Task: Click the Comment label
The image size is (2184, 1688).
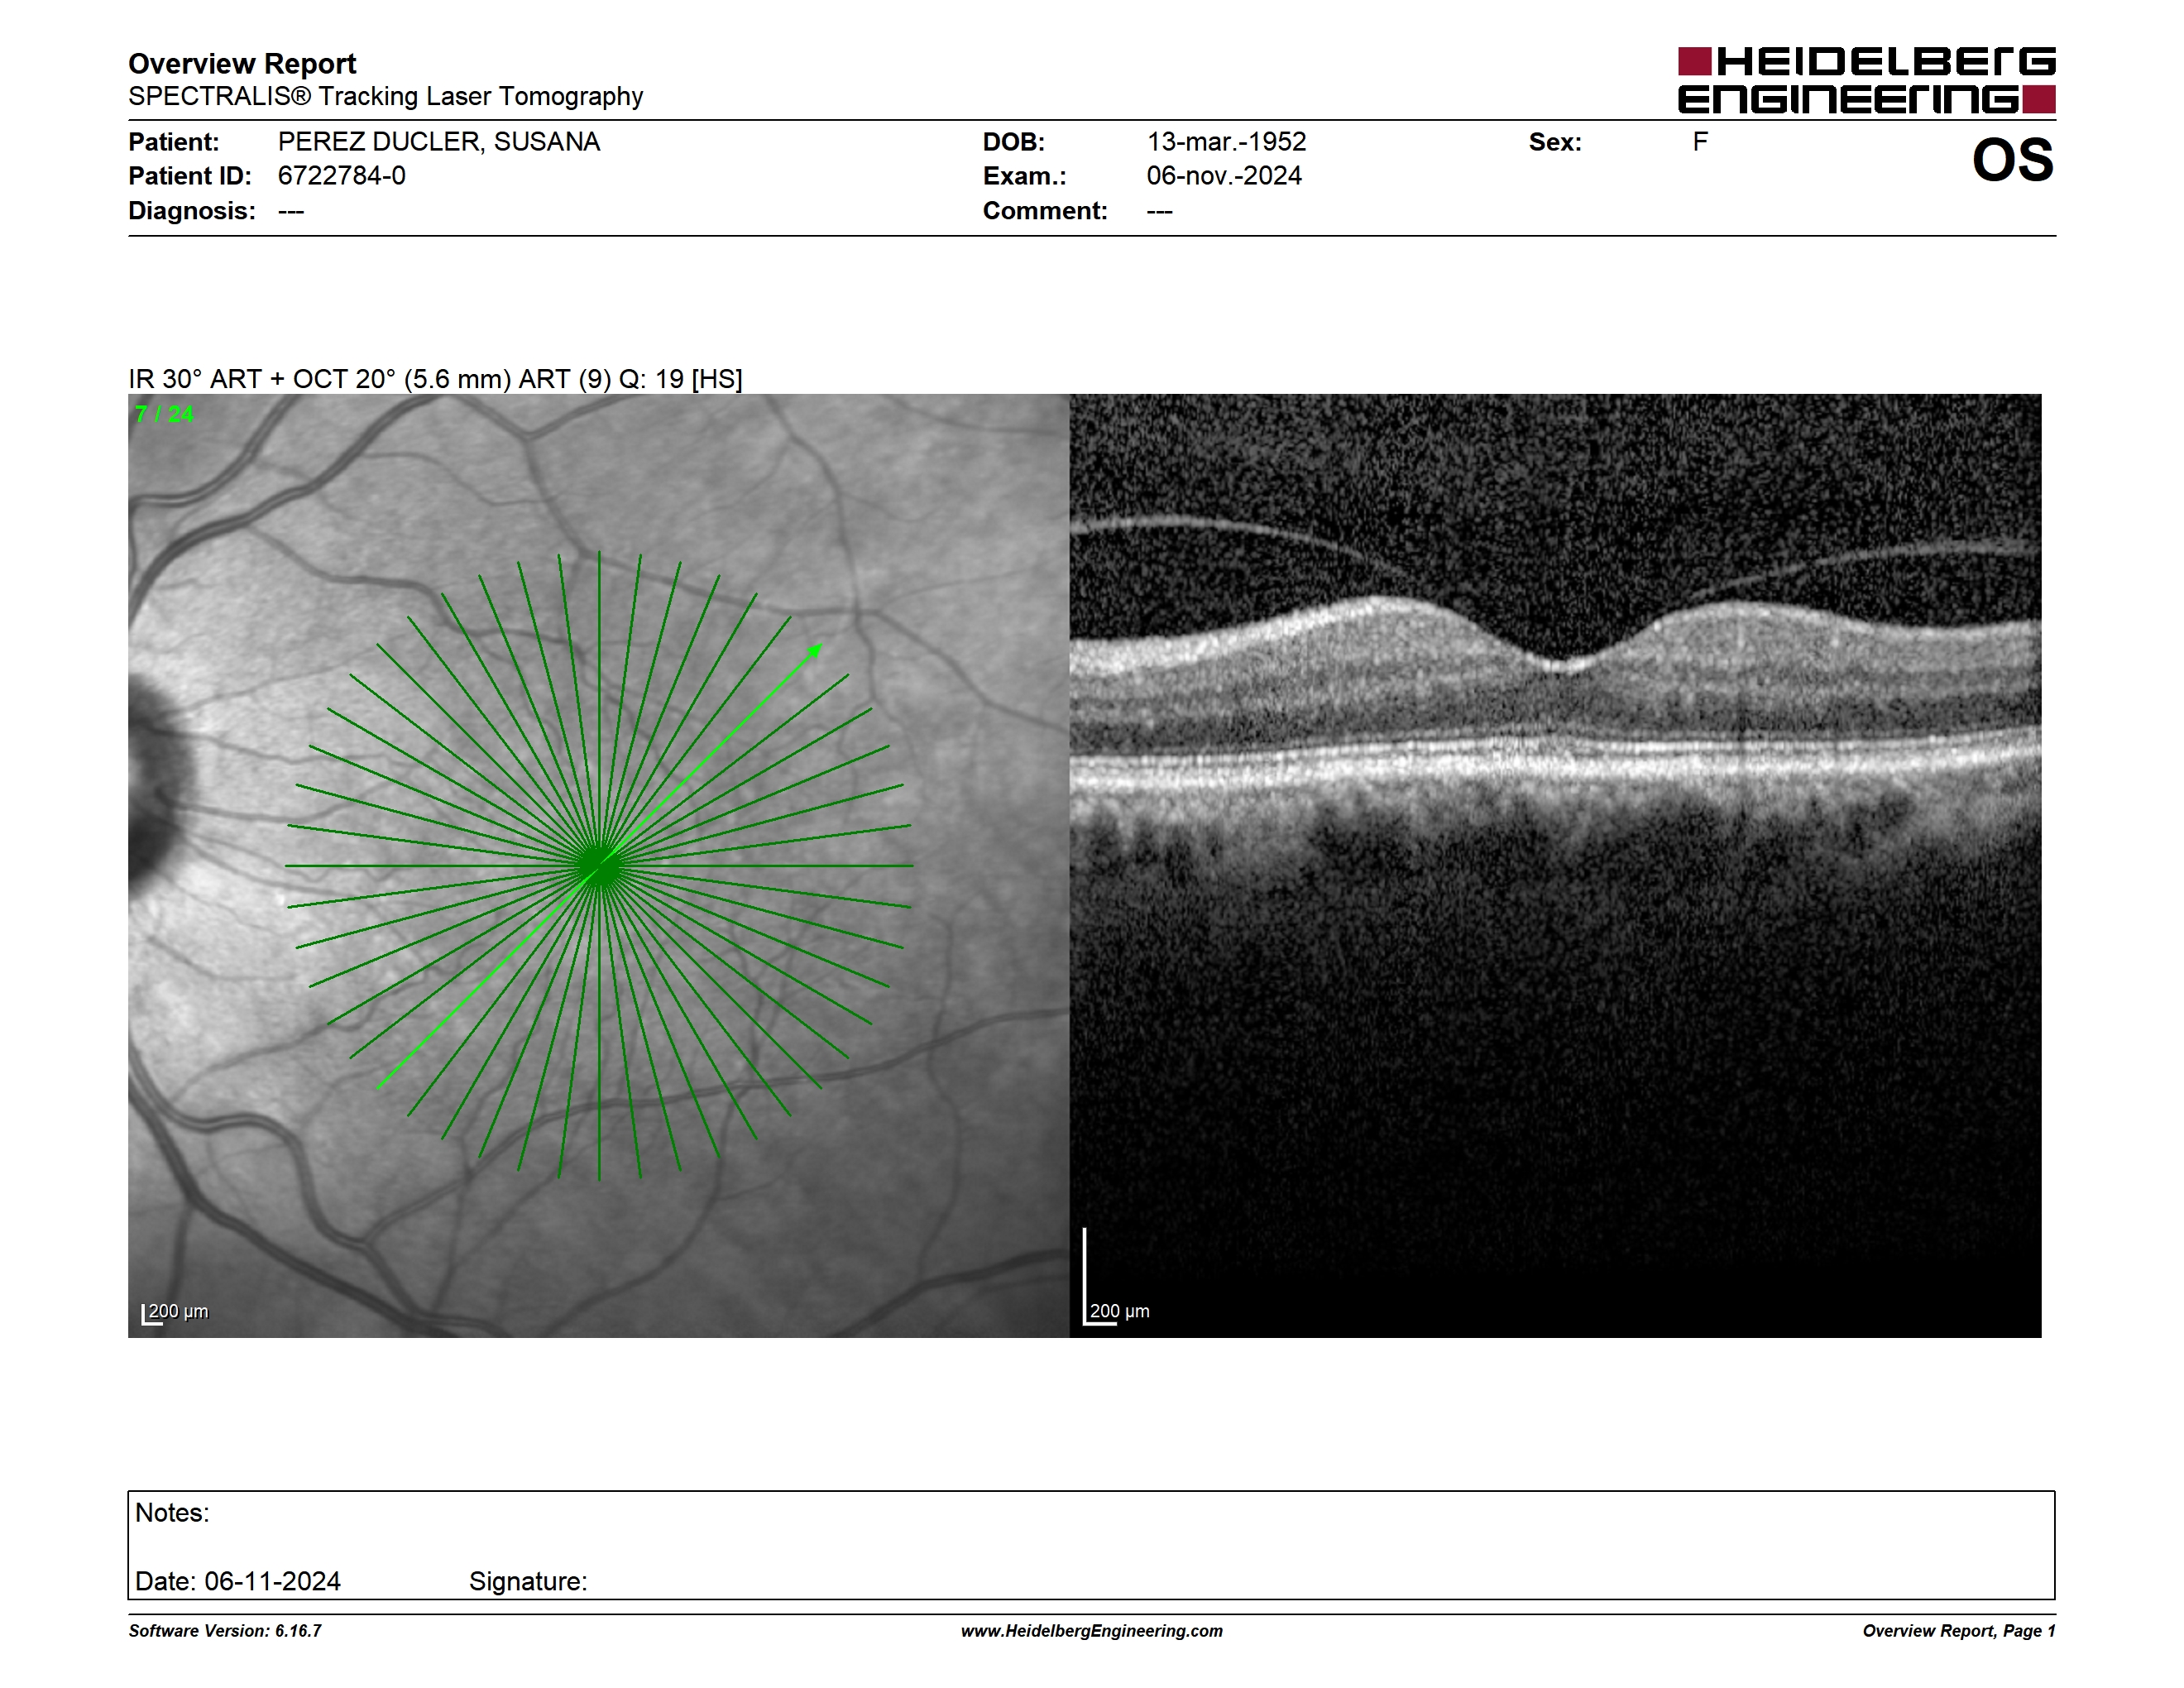Action: click(x=1045, y=211)
